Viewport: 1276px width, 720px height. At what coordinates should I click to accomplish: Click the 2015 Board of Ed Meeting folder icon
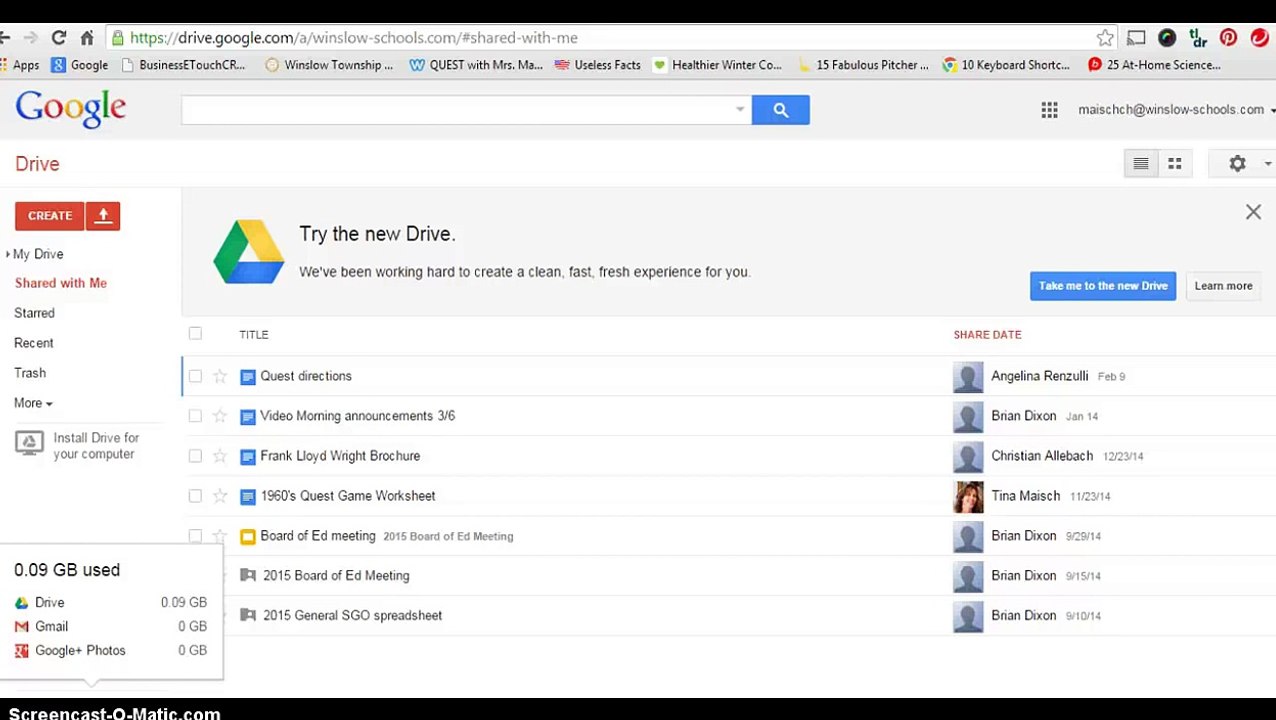point(248,576)
